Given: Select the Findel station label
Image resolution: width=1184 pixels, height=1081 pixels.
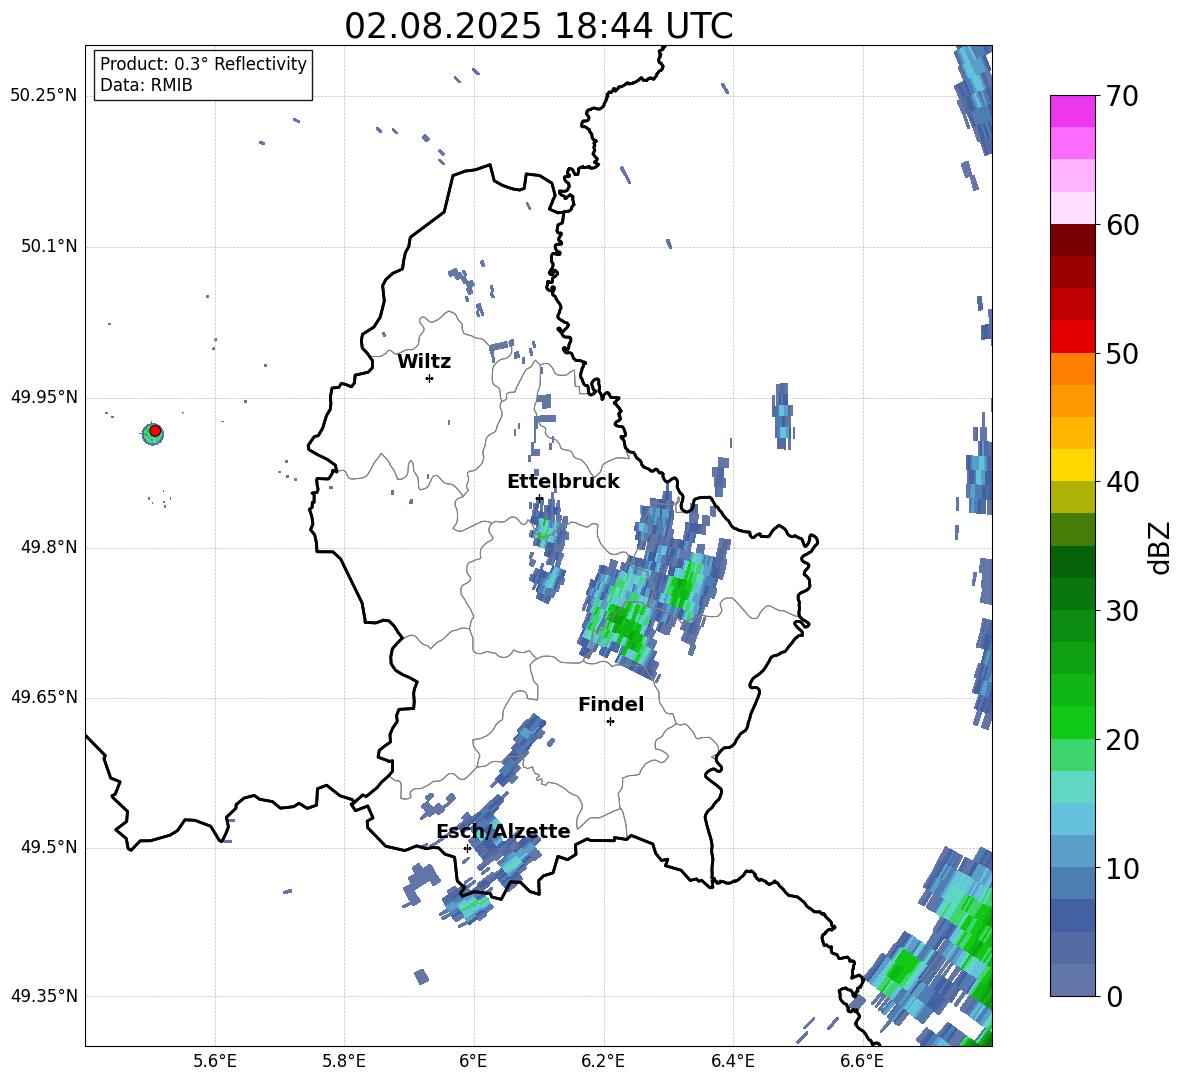Looking at the screenshot, I should pos(611,704).
